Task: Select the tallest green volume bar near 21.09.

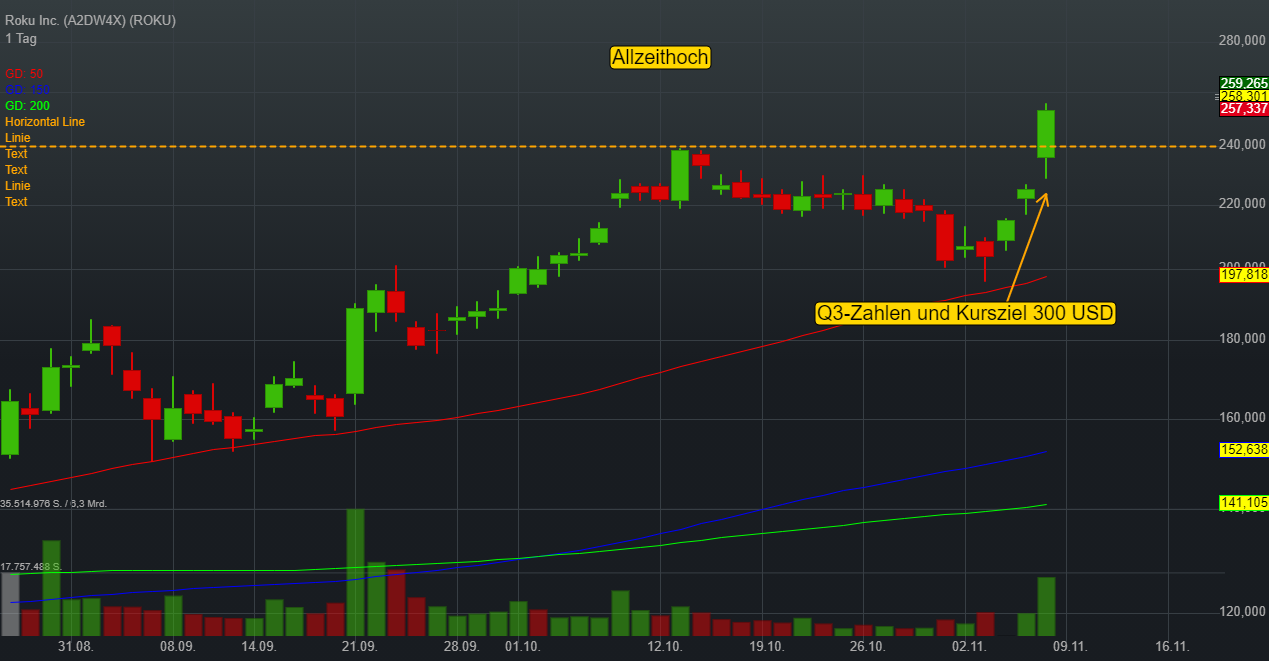Action: point(355,572)
